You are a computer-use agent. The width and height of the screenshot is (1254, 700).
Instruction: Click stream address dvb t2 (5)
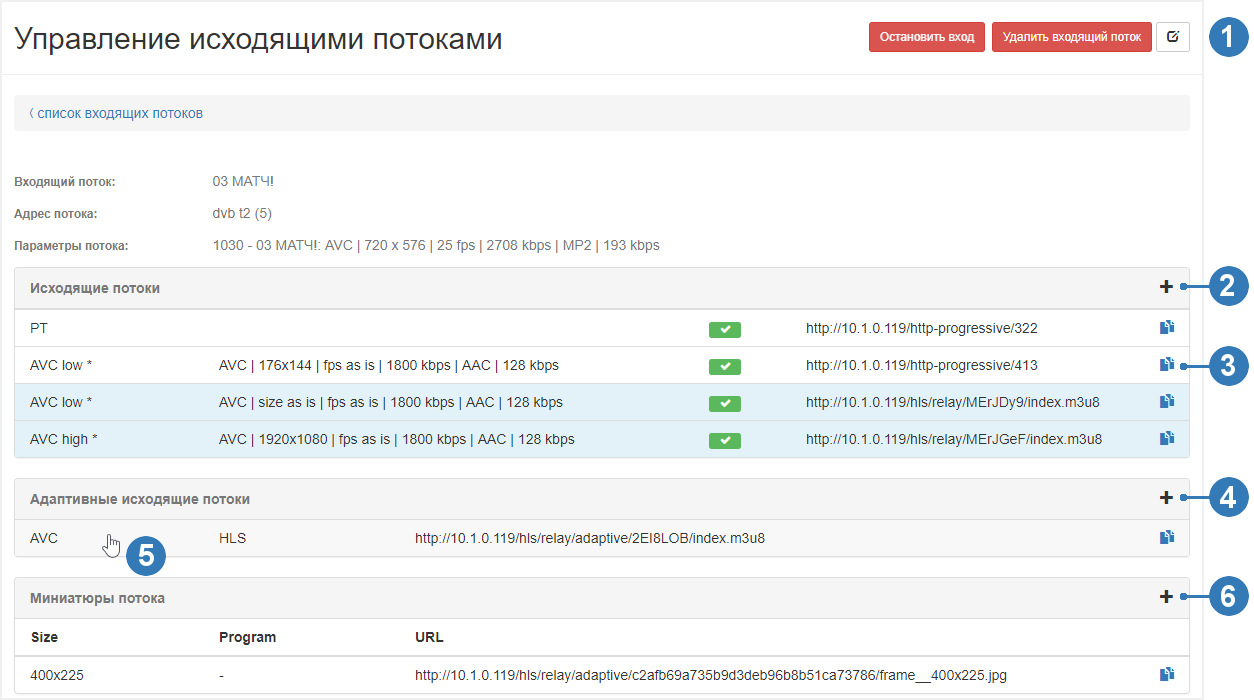(242, 213)
